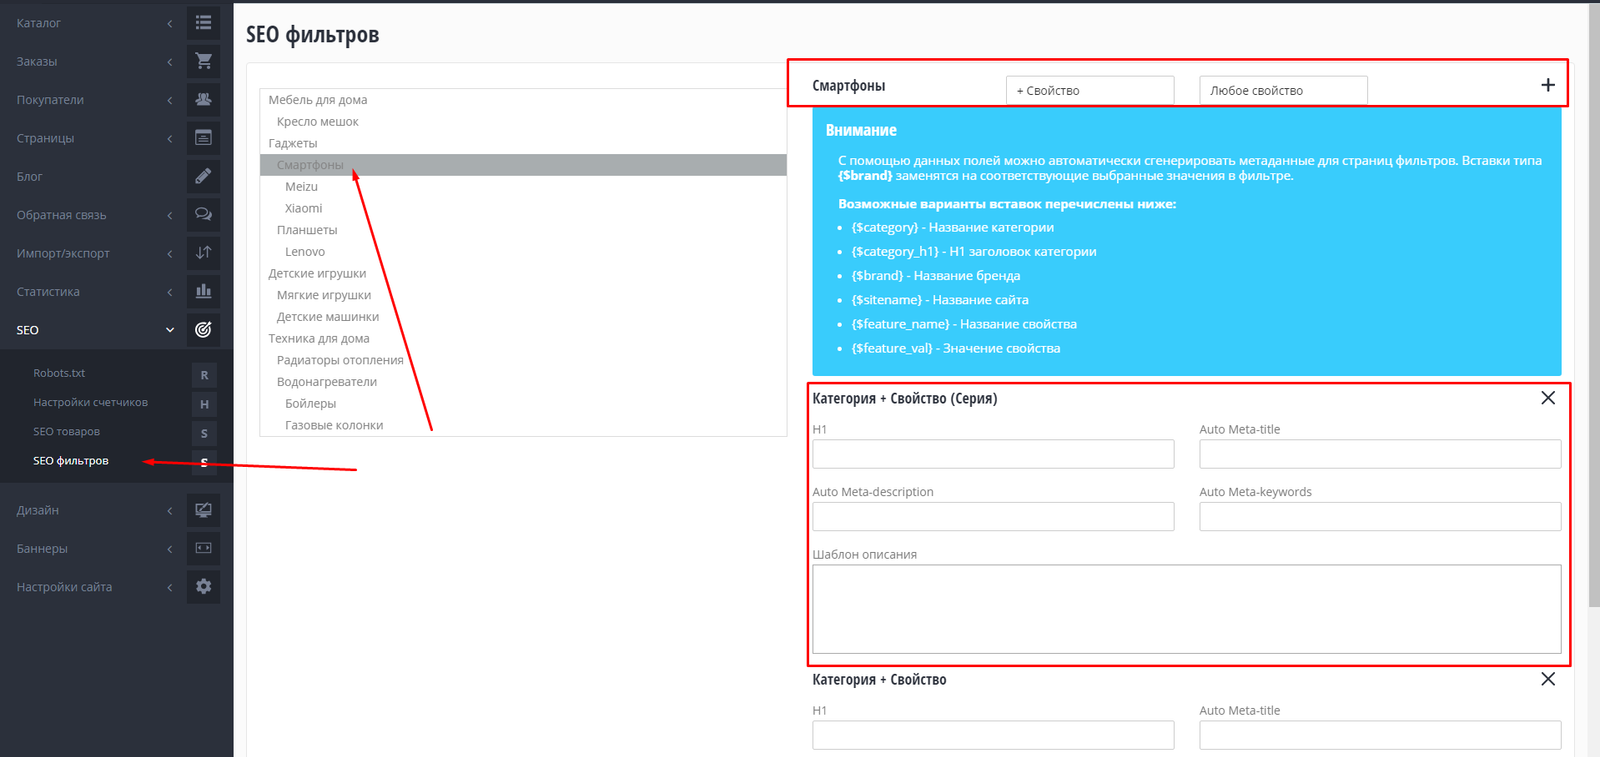This screenshot has height=757, width=1600.
Task: Select Xiaomi in the category tree
Action: 303,208
